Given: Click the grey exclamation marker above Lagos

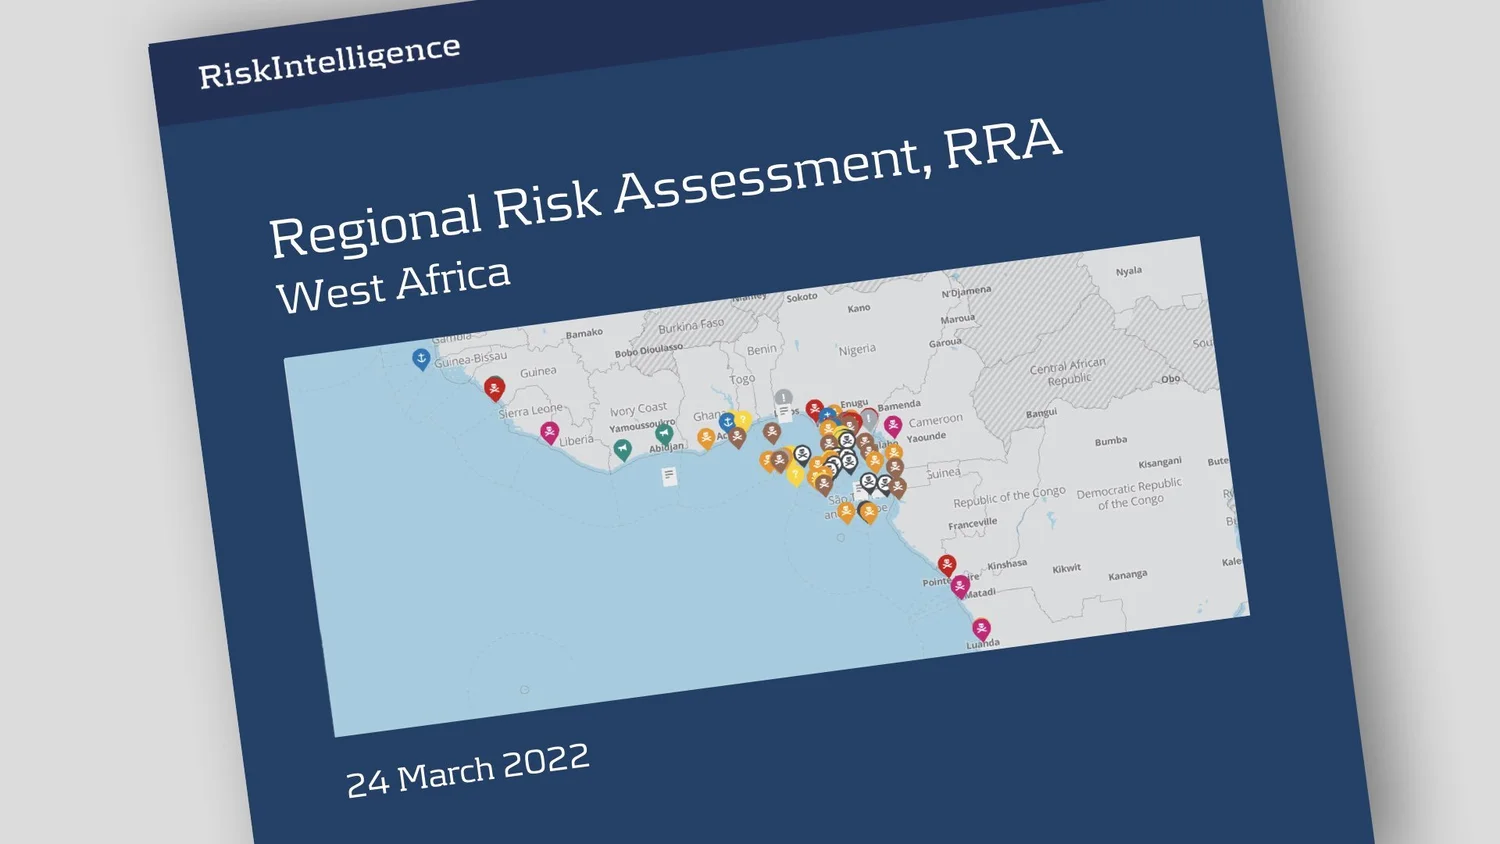Looking at the screenshot, I should [783, 396].
